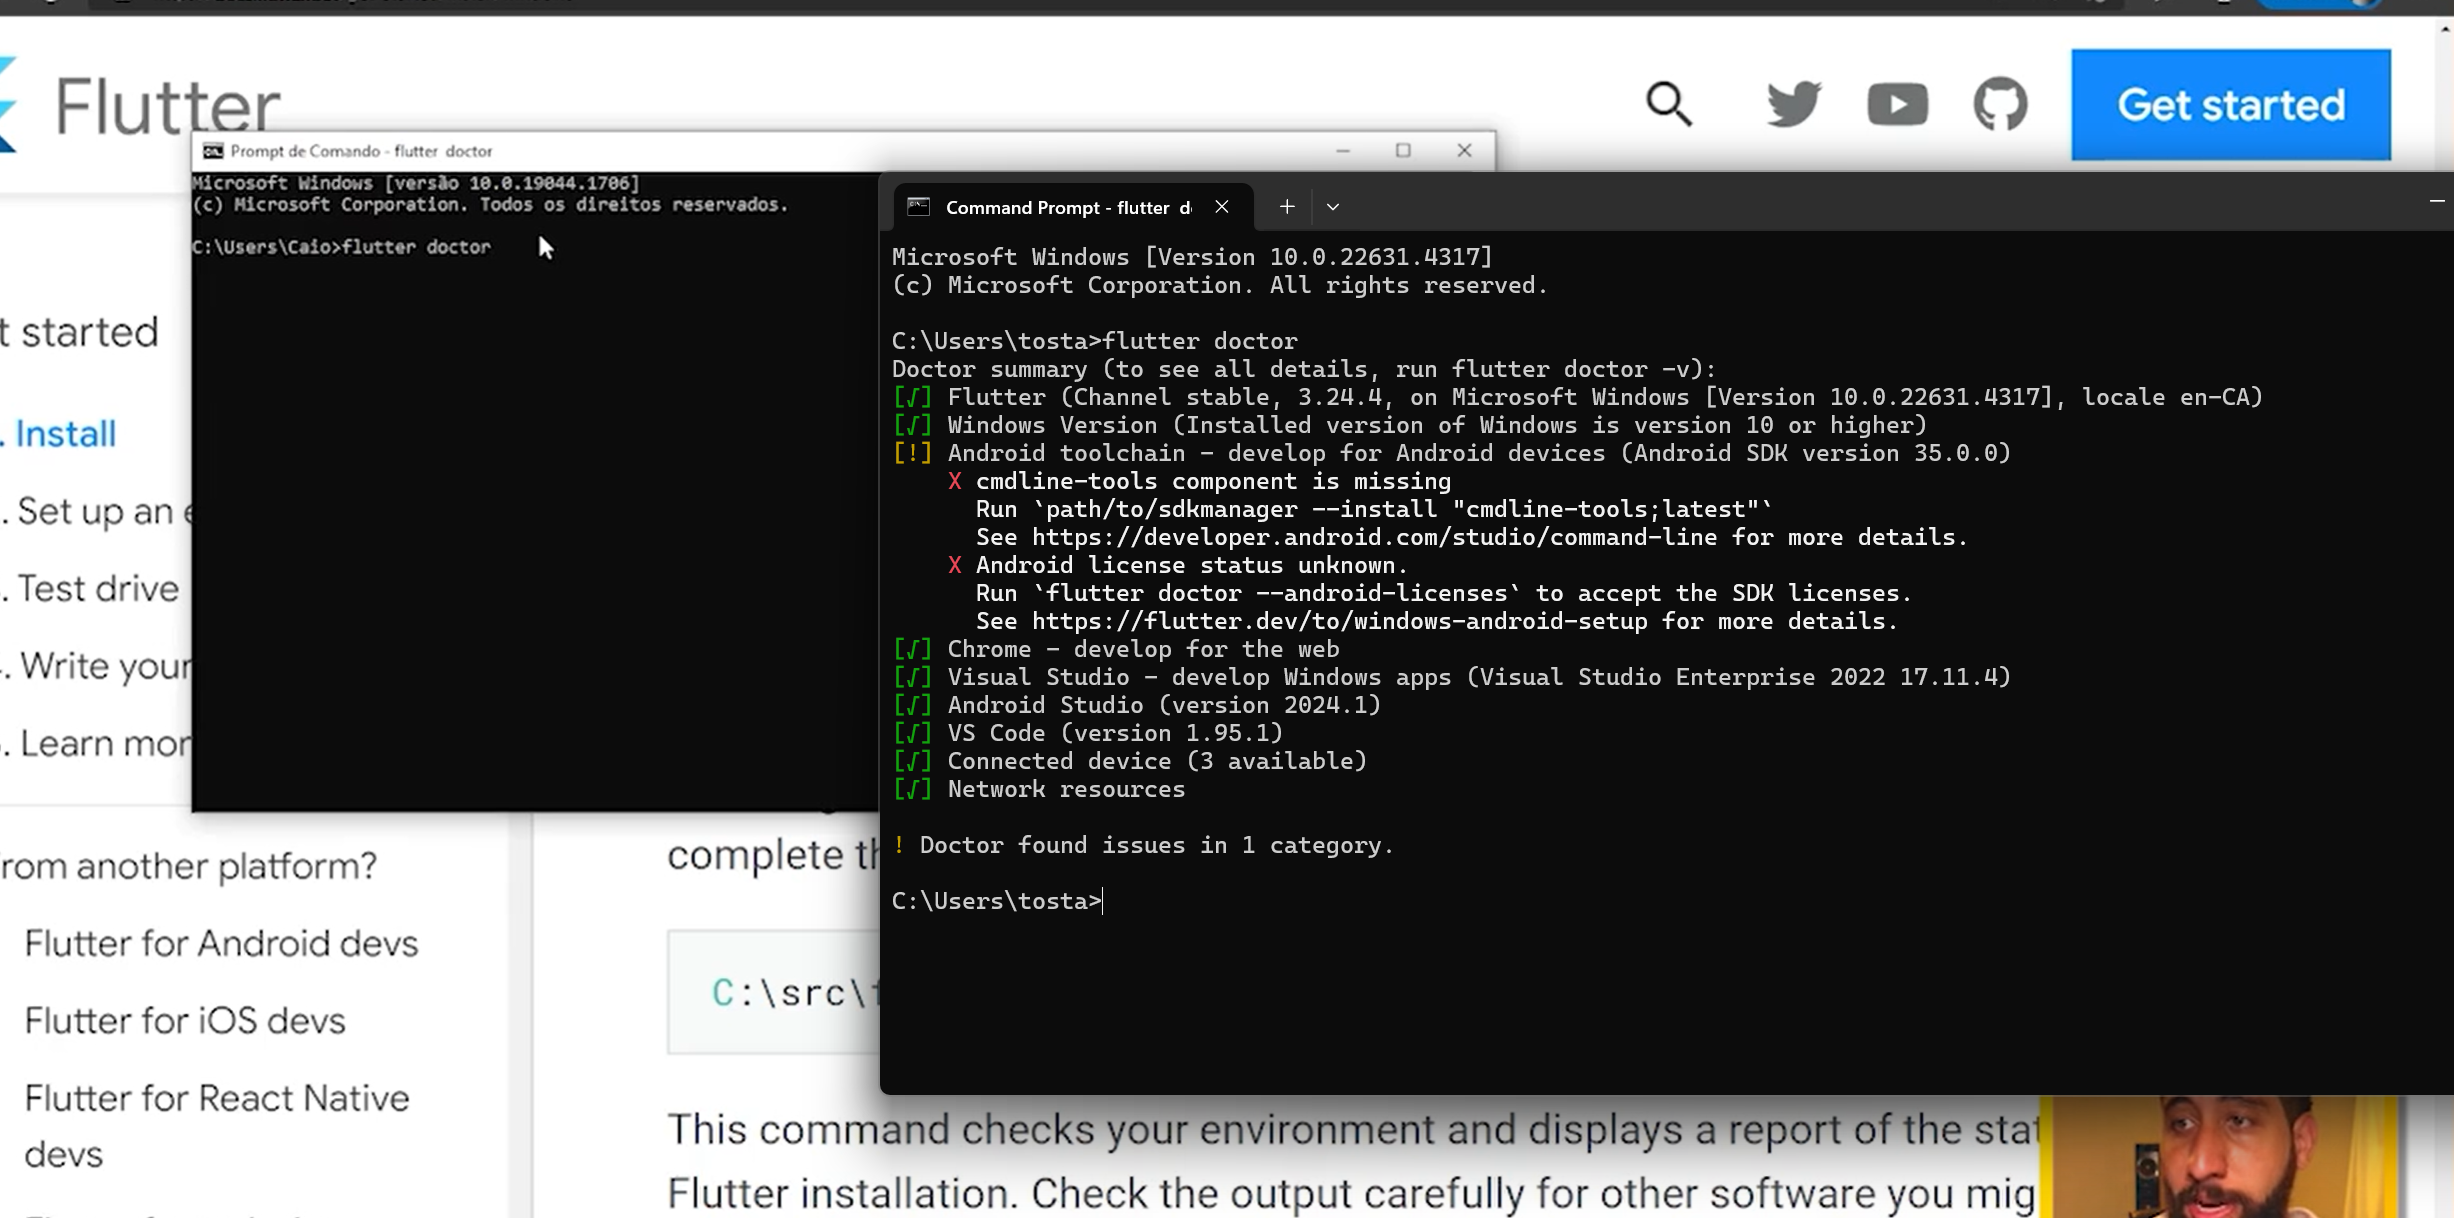Open Flutter's GitHub repository icon
The image size is (2454, 1218).
pos(2000,104)
